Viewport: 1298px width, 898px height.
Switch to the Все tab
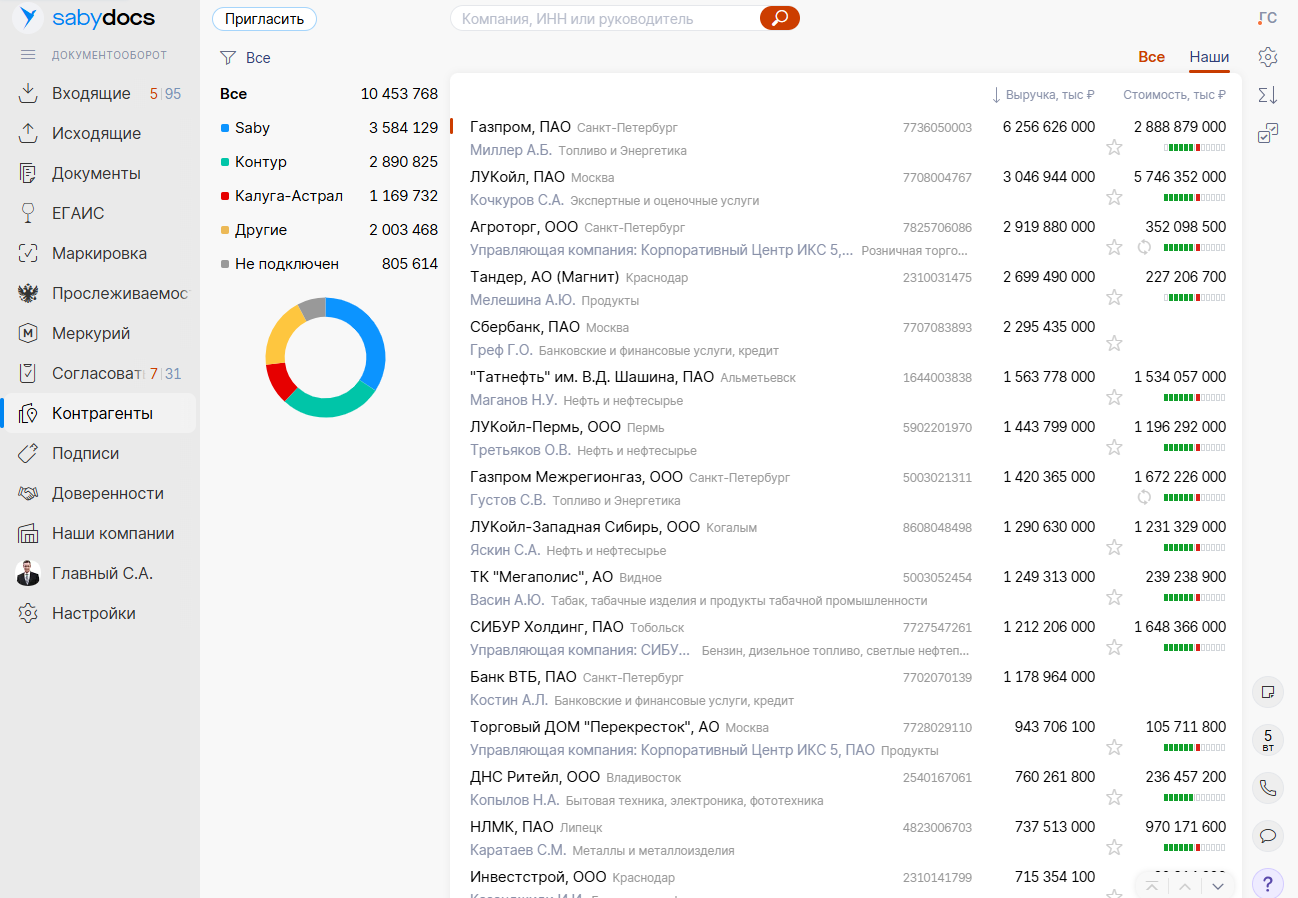[1151, 57]
